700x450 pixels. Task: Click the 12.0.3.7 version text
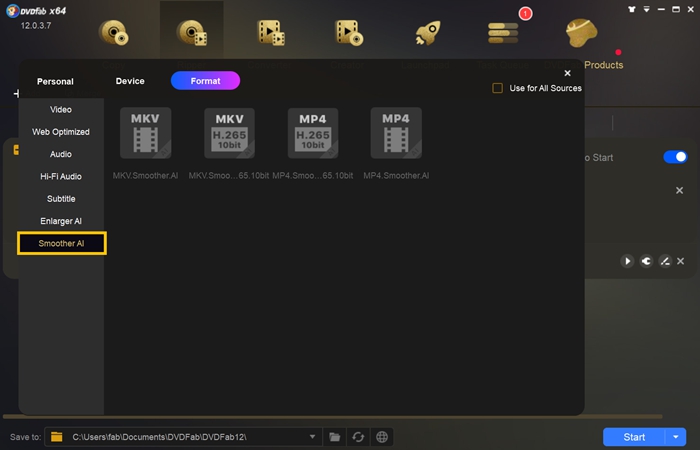click(36, 25)
